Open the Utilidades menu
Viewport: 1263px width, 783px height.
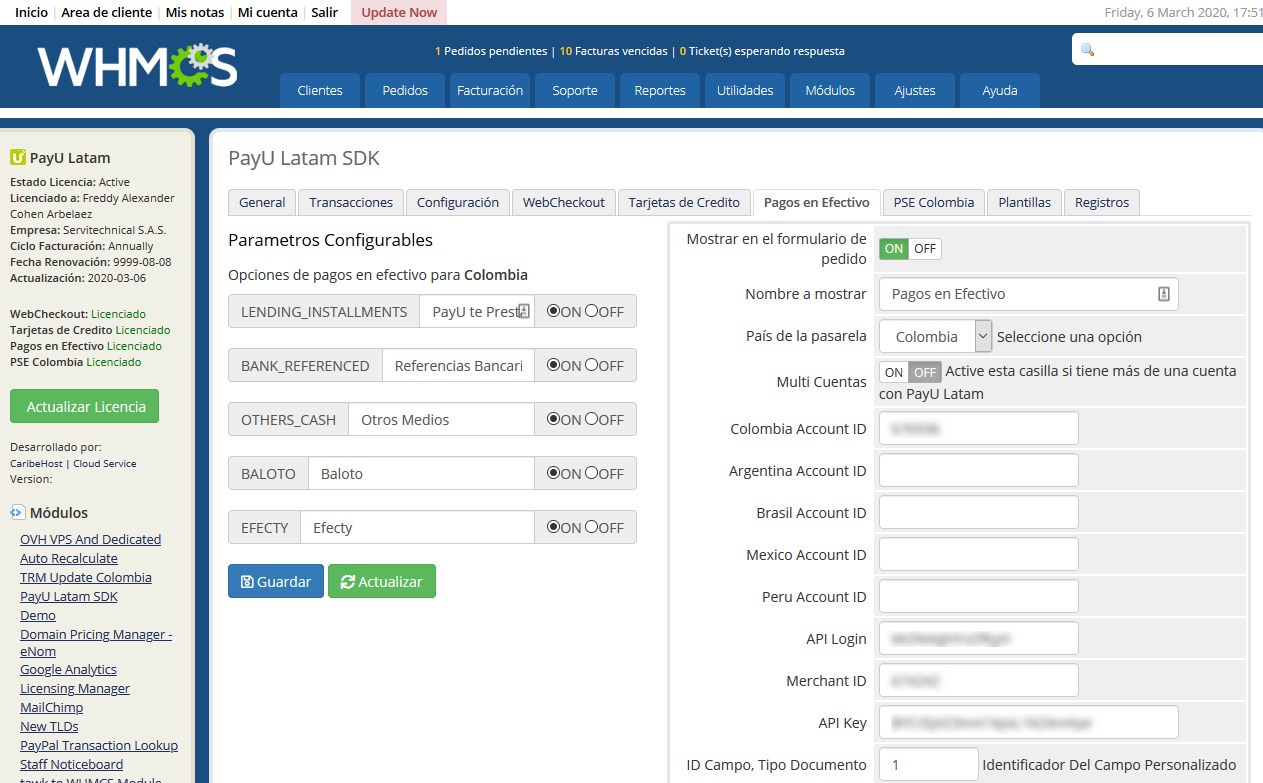tap(745, 90)
